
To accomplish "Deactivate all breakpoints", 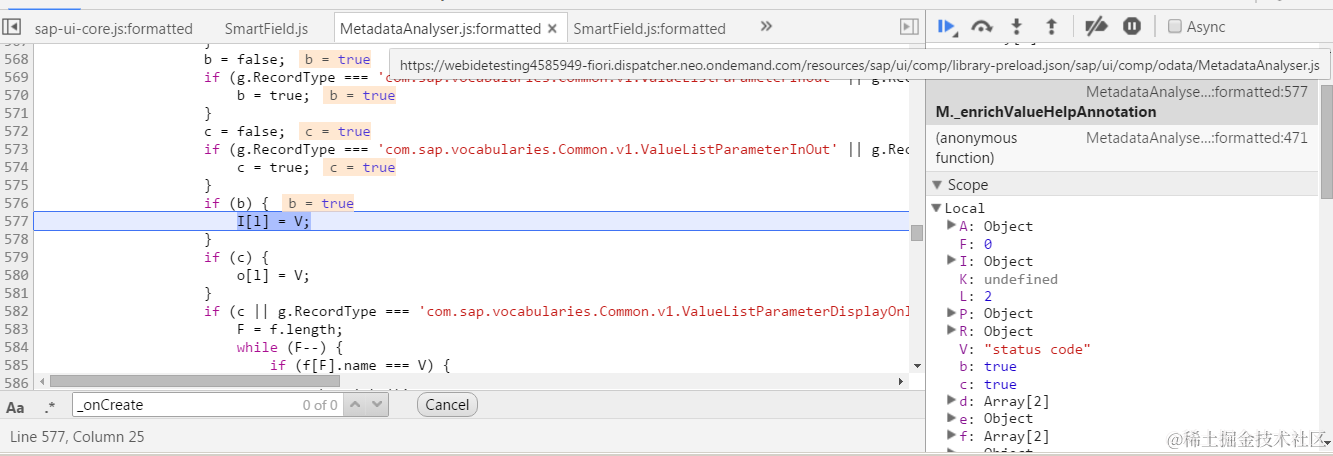I will point(1096,27).
